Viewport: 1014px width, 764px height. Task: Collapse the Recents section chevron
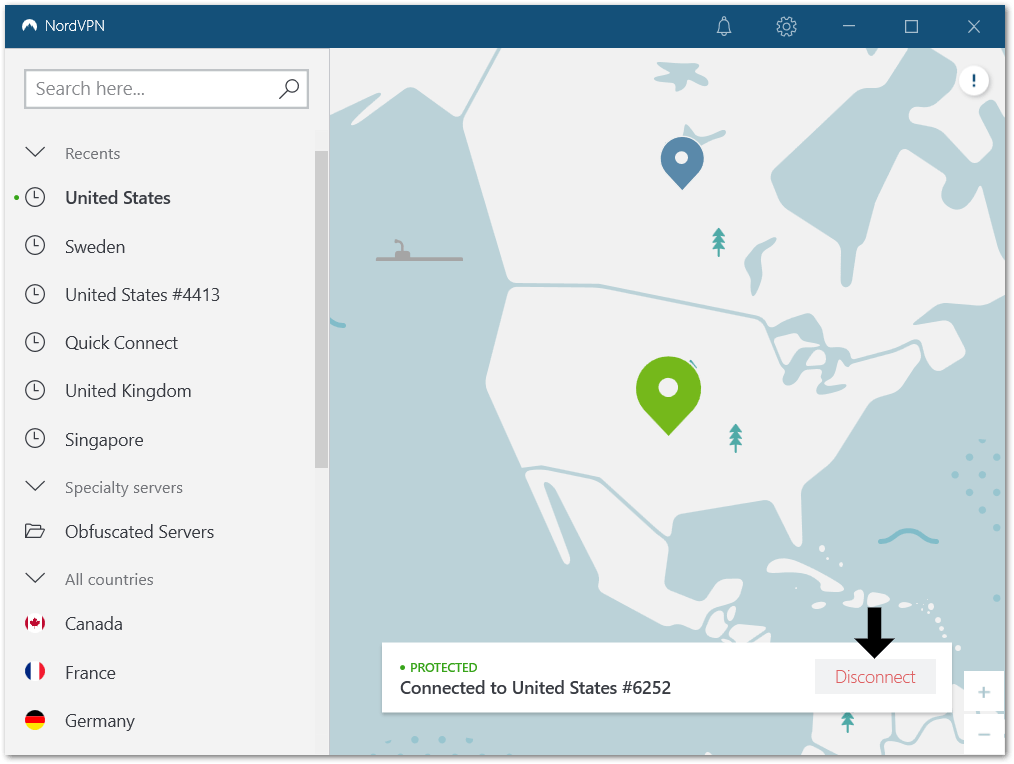35,153
